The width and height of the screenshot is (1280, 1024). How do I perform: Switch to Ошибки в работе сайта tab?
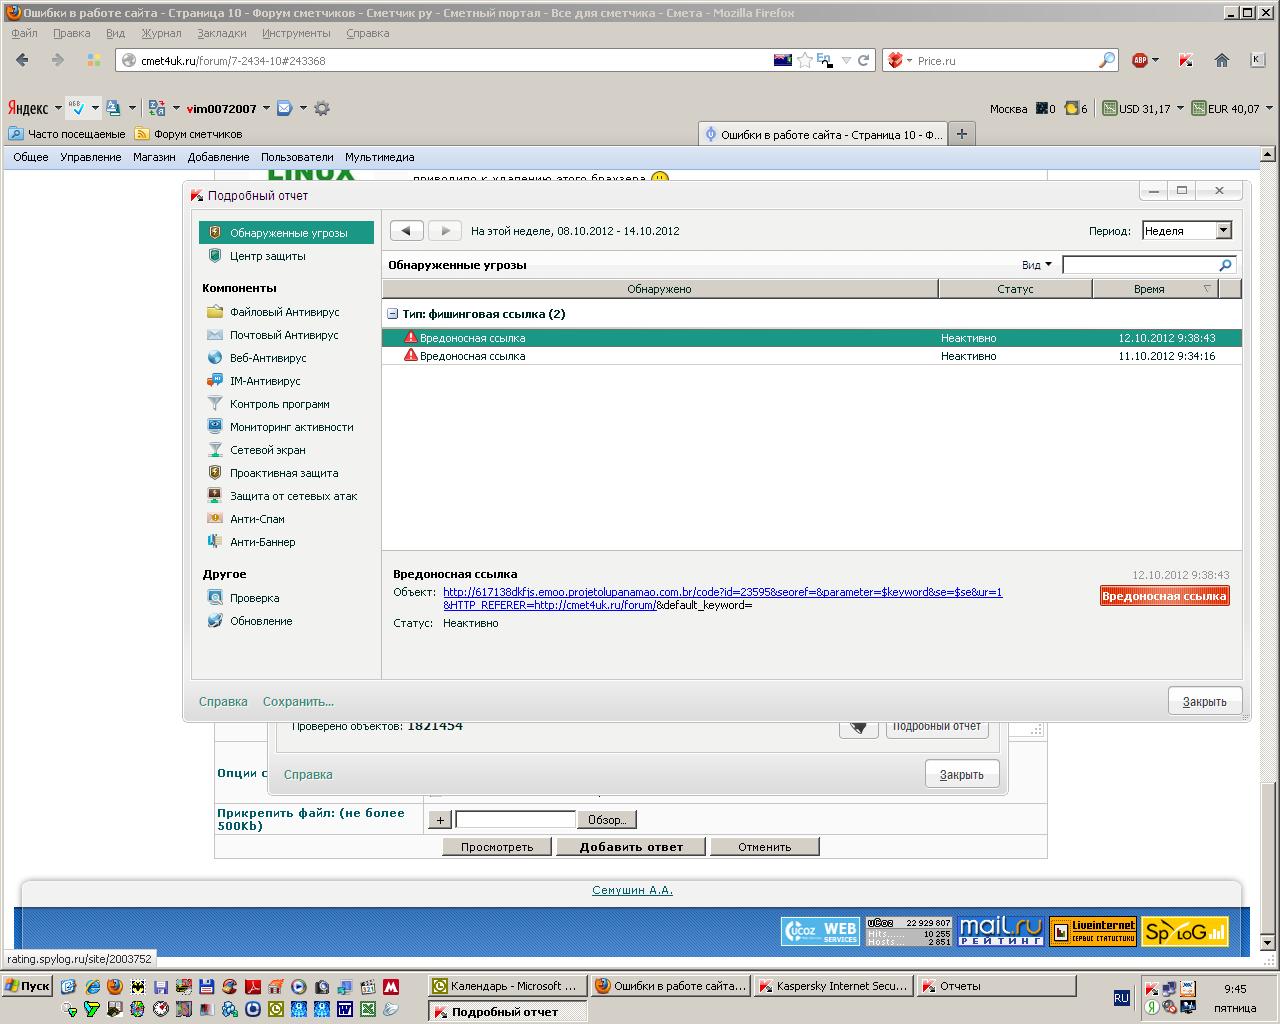click(x=821, y=134)
